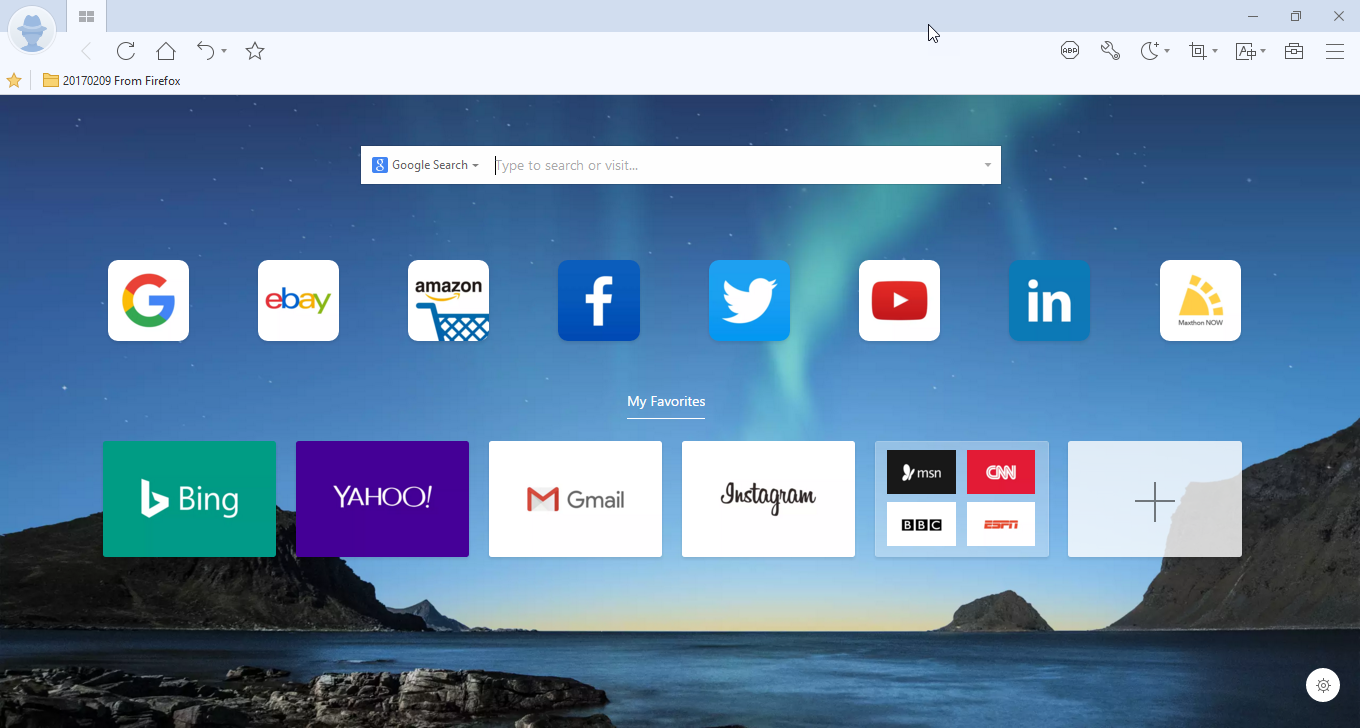This screenshot has width=1360, height=728.
Task: Toggle the yellow star on the favorites bar
Action: 14,80
